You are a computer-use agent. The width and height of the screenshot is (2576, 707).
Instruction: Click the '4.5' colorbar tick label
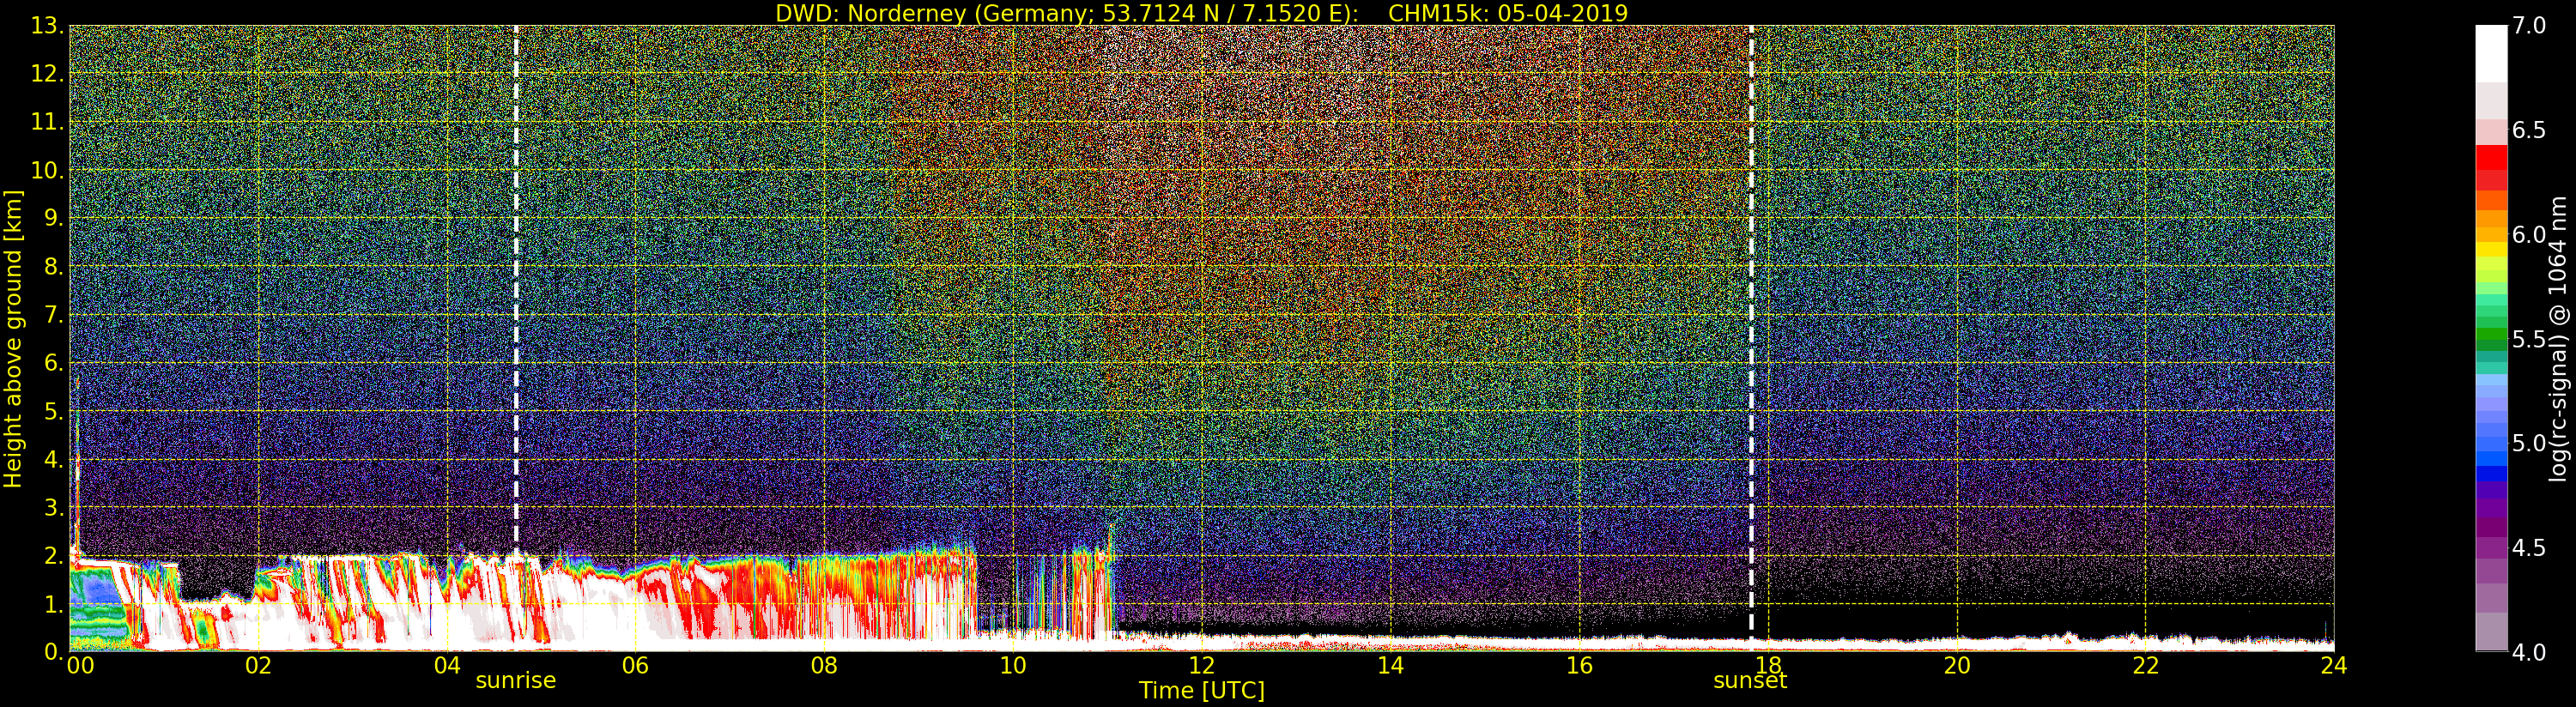click(x=2529, y=548)
